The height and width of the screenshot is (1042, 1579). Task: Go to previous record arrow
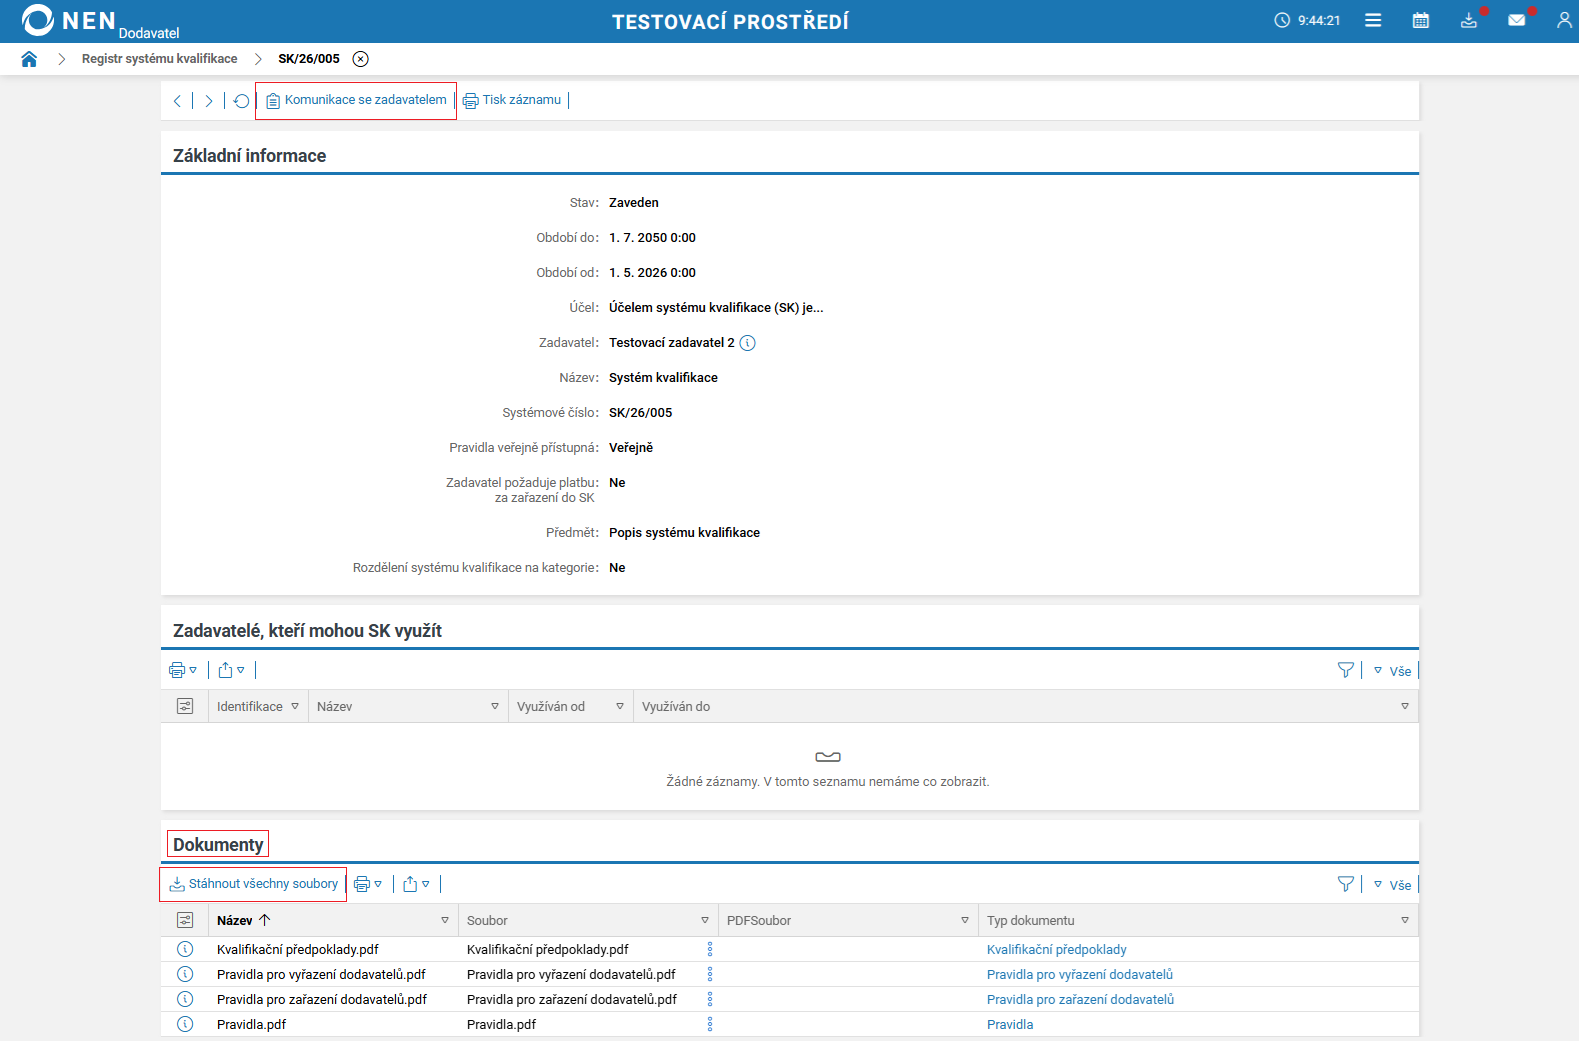[177, 101]
